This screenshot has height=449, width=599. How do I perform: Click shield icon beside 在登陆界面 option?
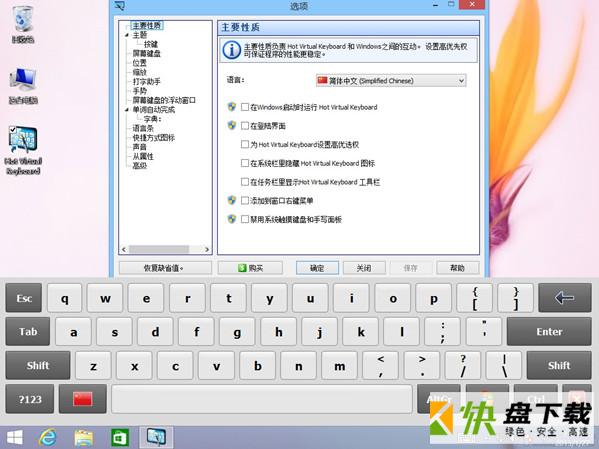232,125
